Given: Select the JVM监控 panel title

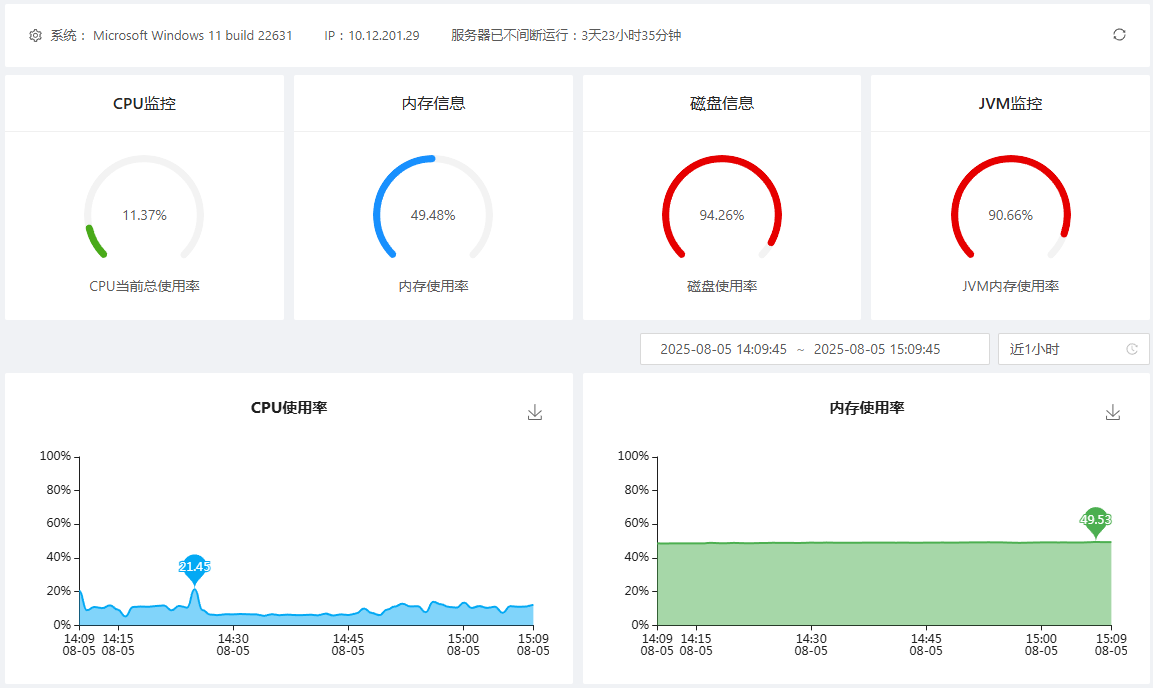Looking at the screenshot, I should click(x=1010, y=103).
